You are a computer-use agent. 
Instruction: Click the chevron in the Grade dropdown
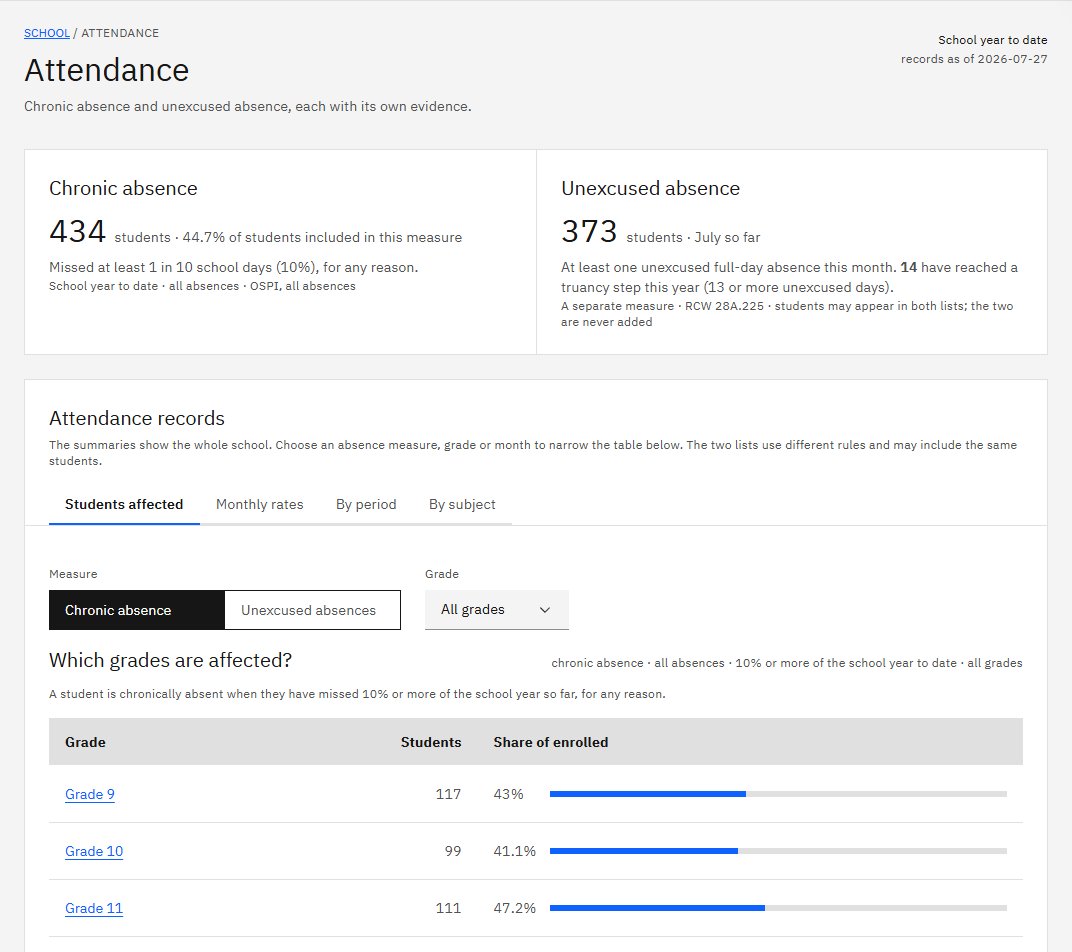pos(545,609)
